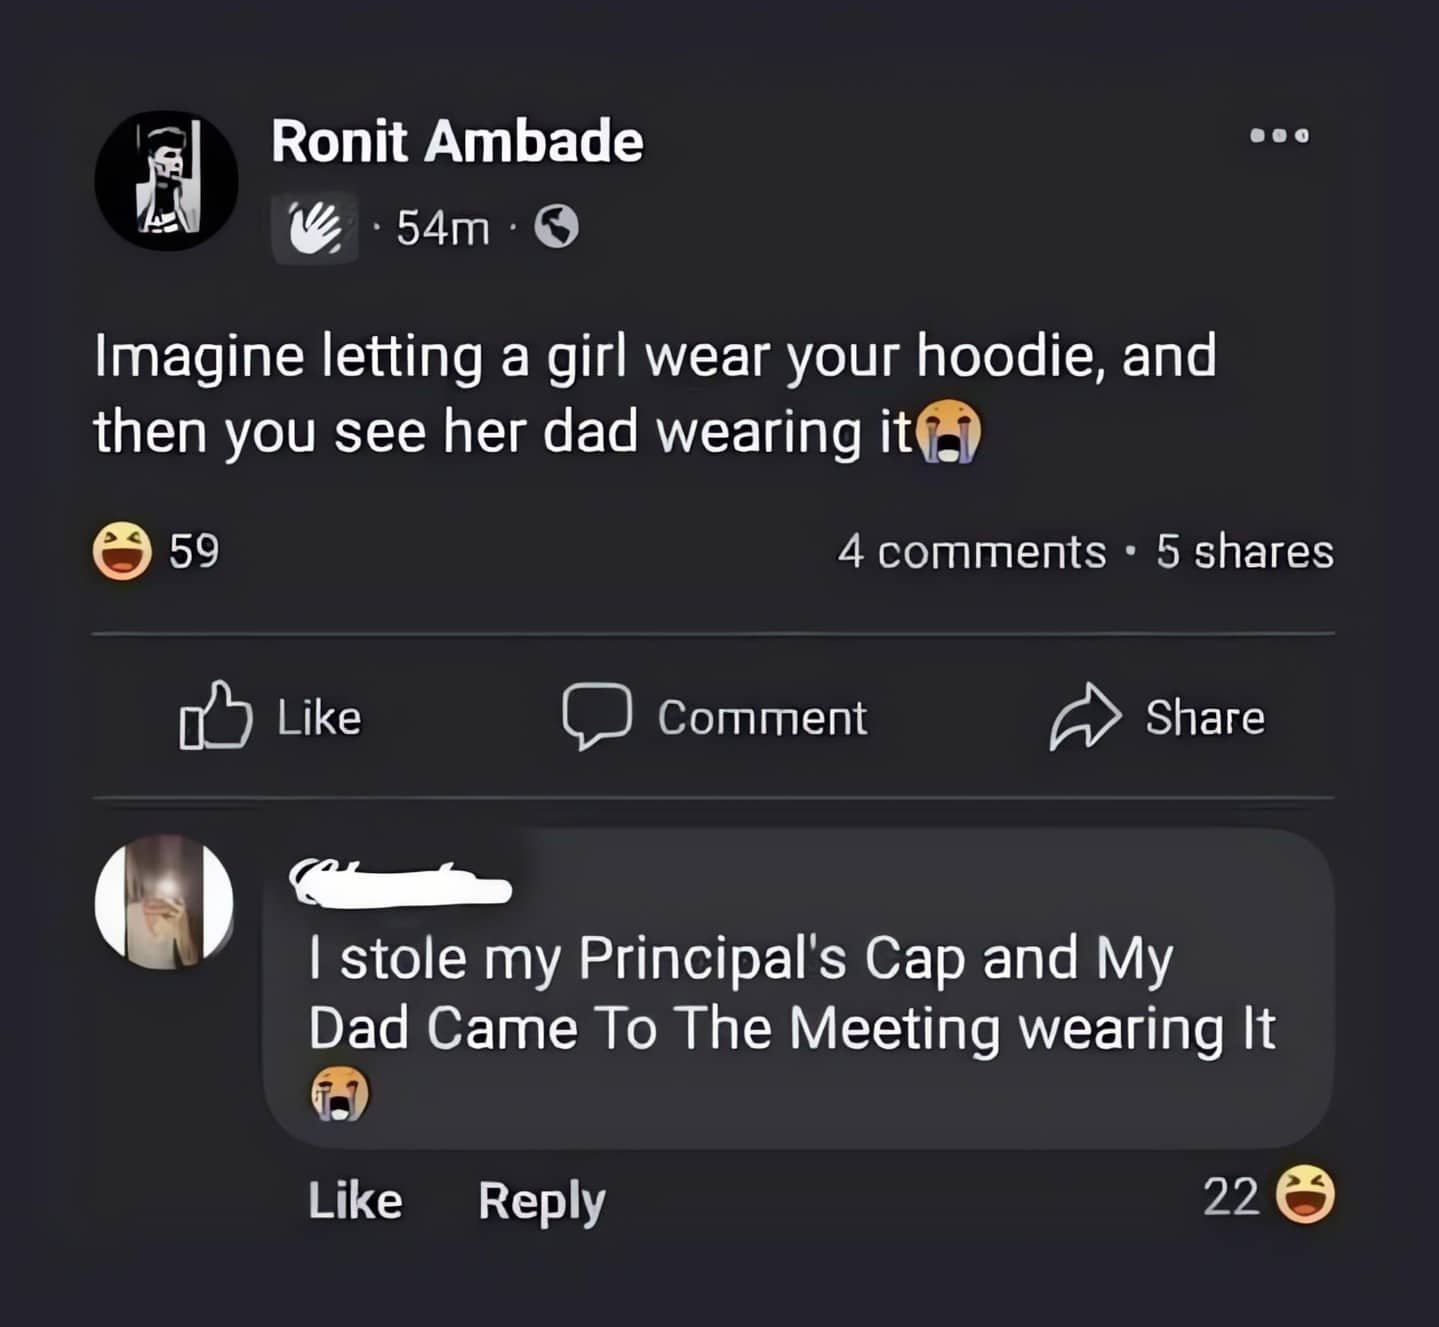Click the thumbs-up Like icon
The image size is (1439, 1327).
pyautogui.click(x=215, y=716)
